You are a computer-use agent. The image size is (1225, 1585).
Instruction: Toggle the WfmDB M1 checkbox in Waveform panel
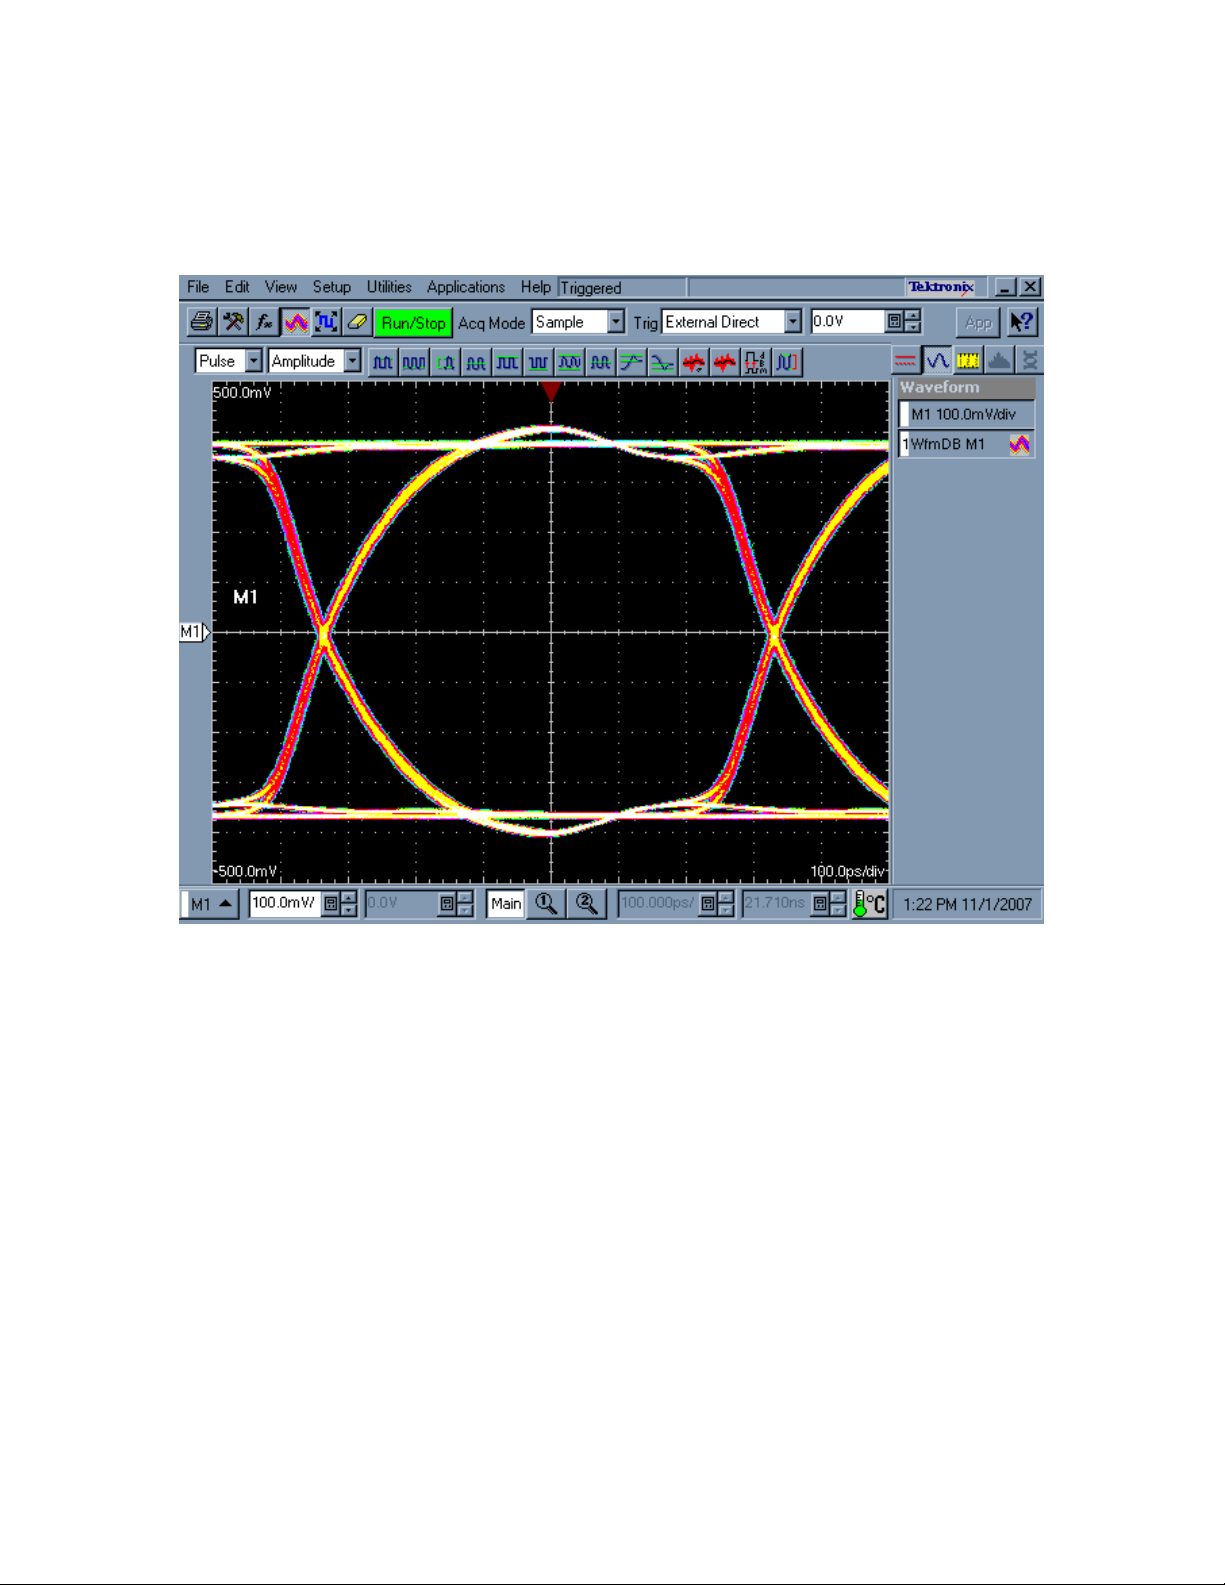coord(905,444)
